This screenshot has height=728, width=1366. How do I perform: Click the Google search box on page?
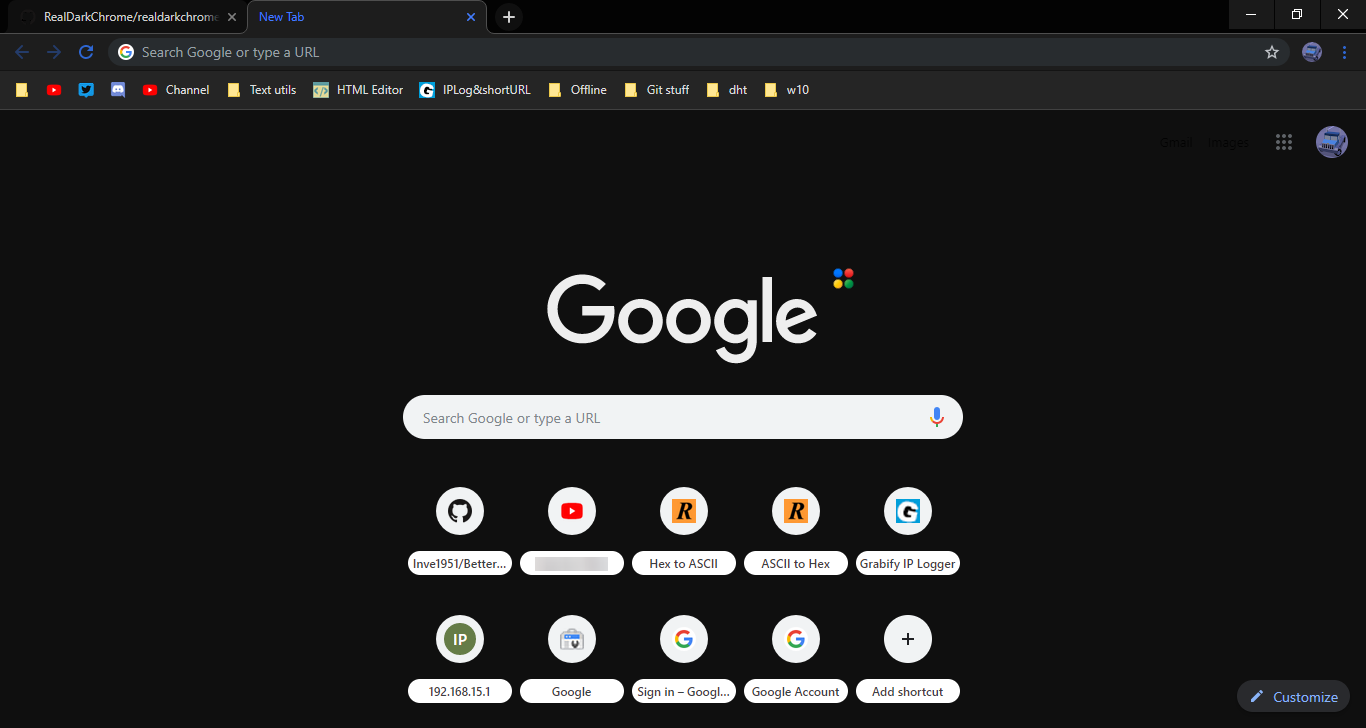683,417
